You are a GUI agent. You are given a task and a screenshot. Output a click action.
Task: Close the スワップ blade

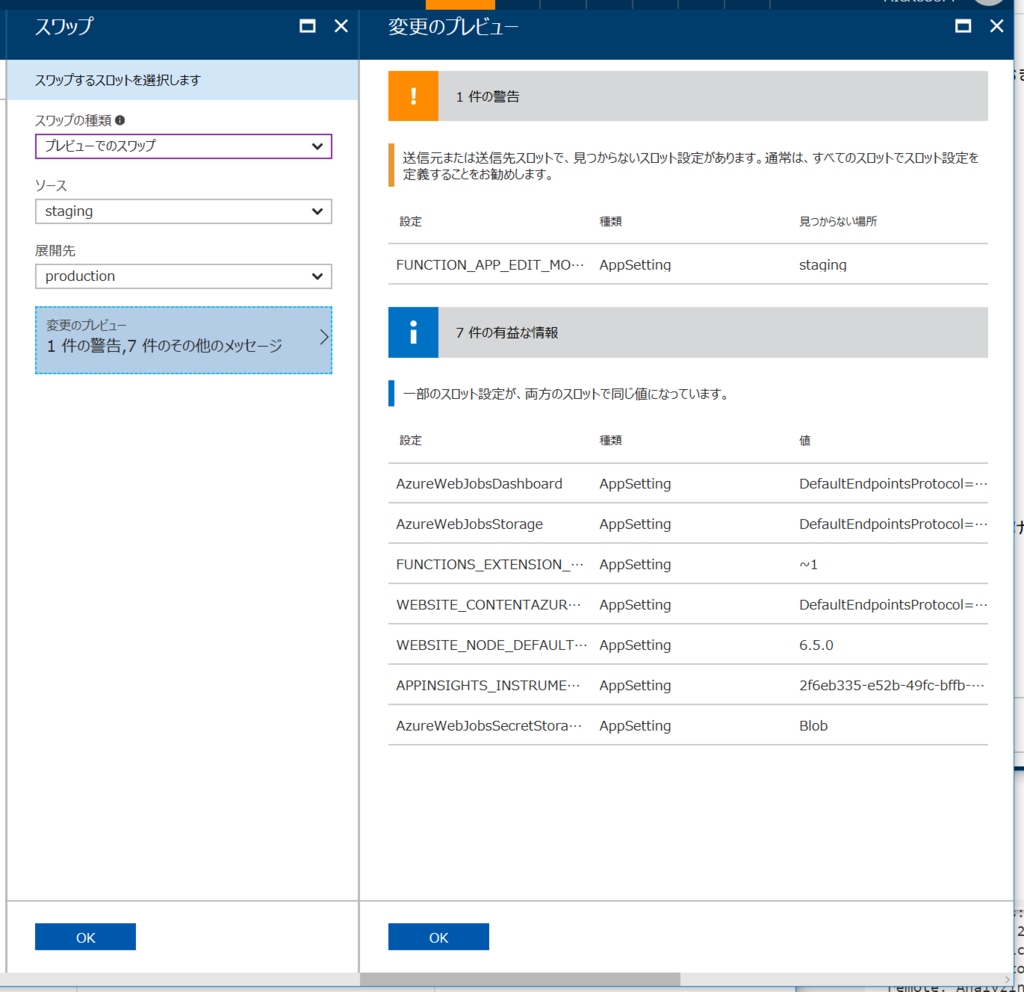(x=341, y=26)
